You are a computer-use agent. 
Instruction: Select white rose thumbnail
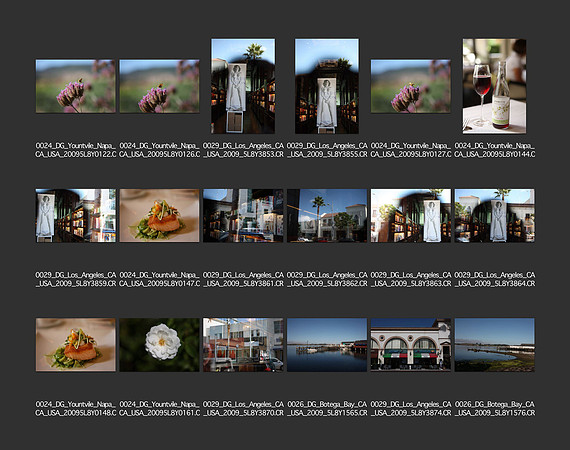click(x=159, y=345)
